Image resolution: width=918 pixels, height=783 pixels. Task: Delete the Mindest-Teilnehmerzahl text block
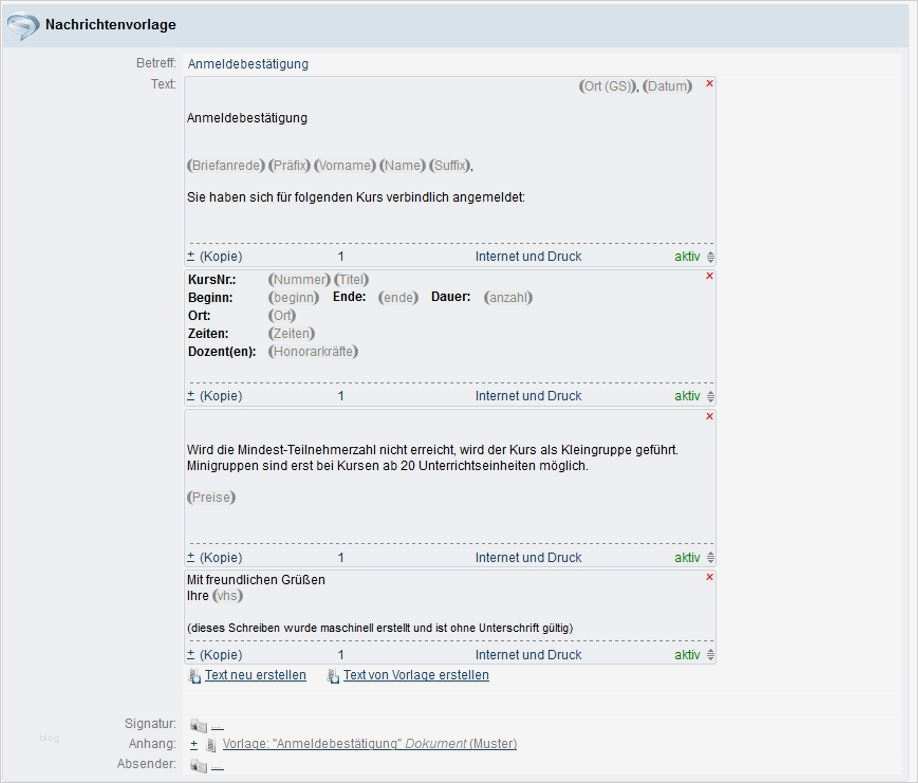tap(710, 416)
